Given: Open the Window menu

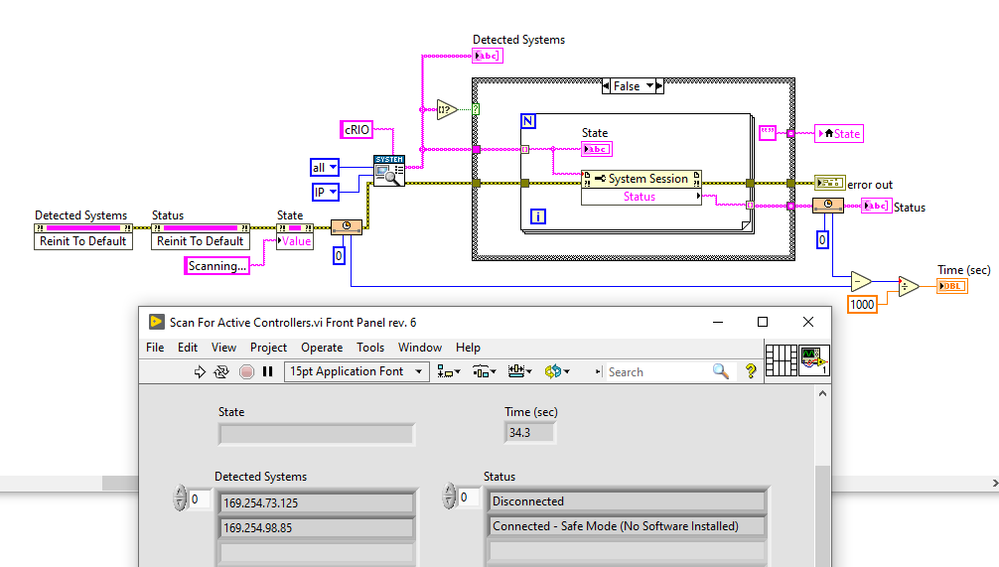Looking at the screenshot, I should click(420, 347).
